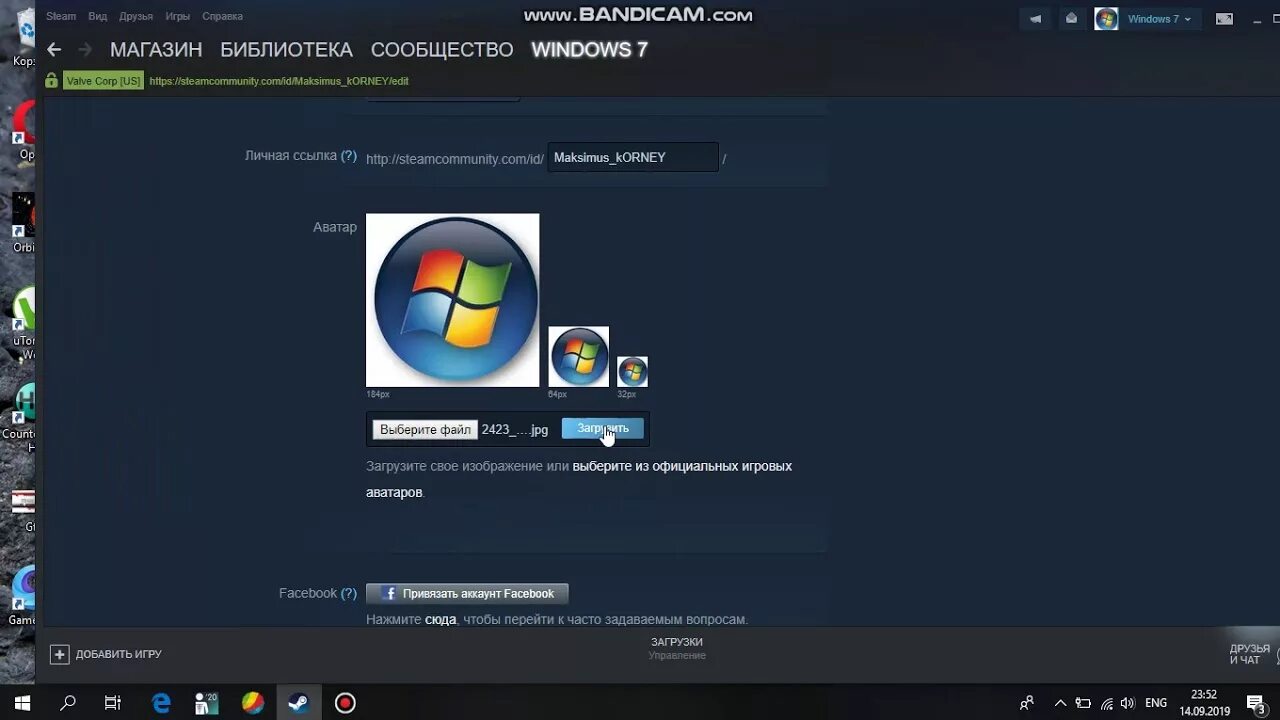
Task: Open ЗАГРУЗКИ downloads manager
Action: coord(677,642)
